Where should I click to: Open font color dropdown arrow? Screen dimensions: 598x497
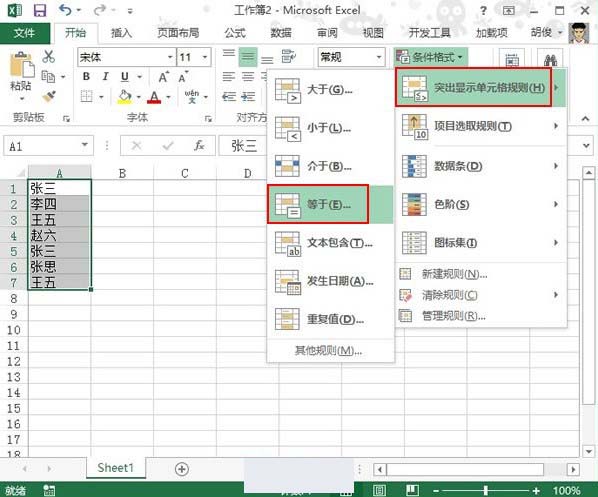168,97
